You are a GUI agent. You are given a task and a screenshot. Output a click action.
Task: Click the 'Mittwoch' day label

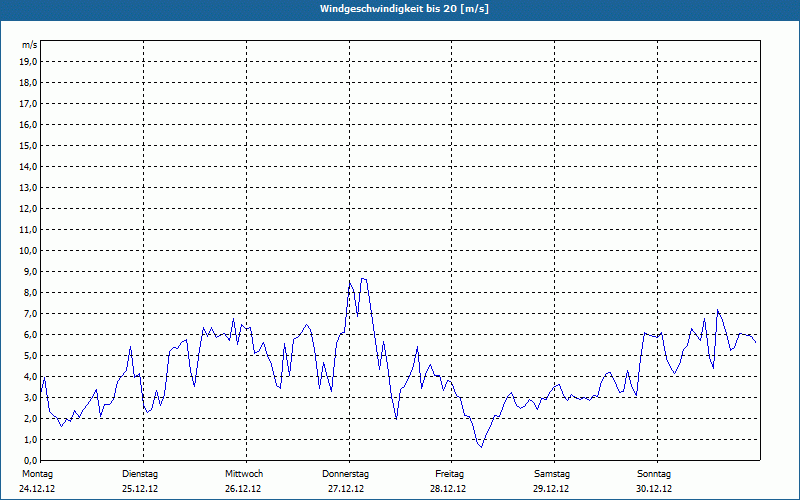[244, 474]
